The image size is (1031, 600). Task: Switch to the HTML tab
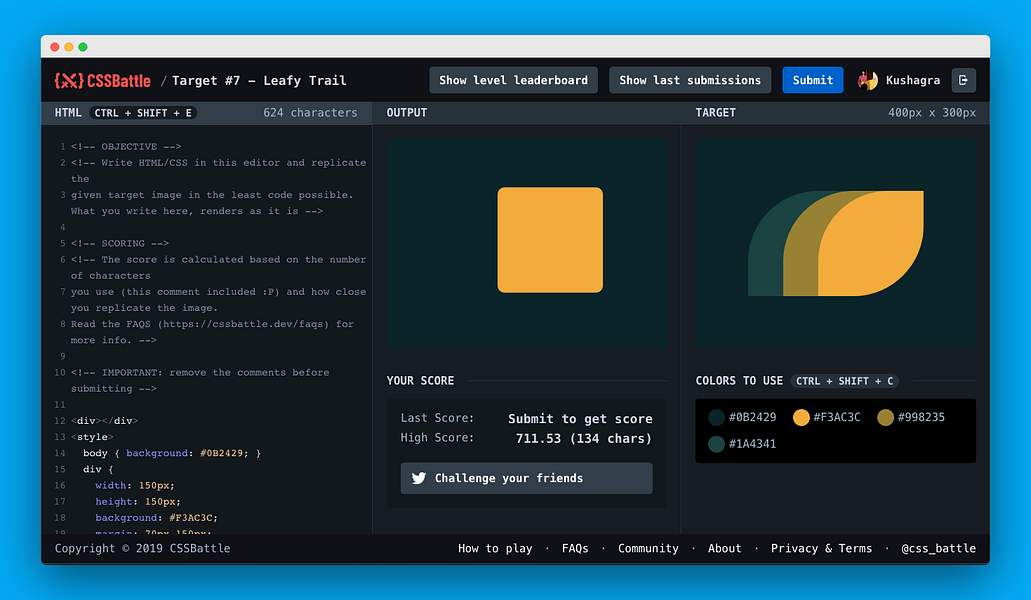click(68, 112)
